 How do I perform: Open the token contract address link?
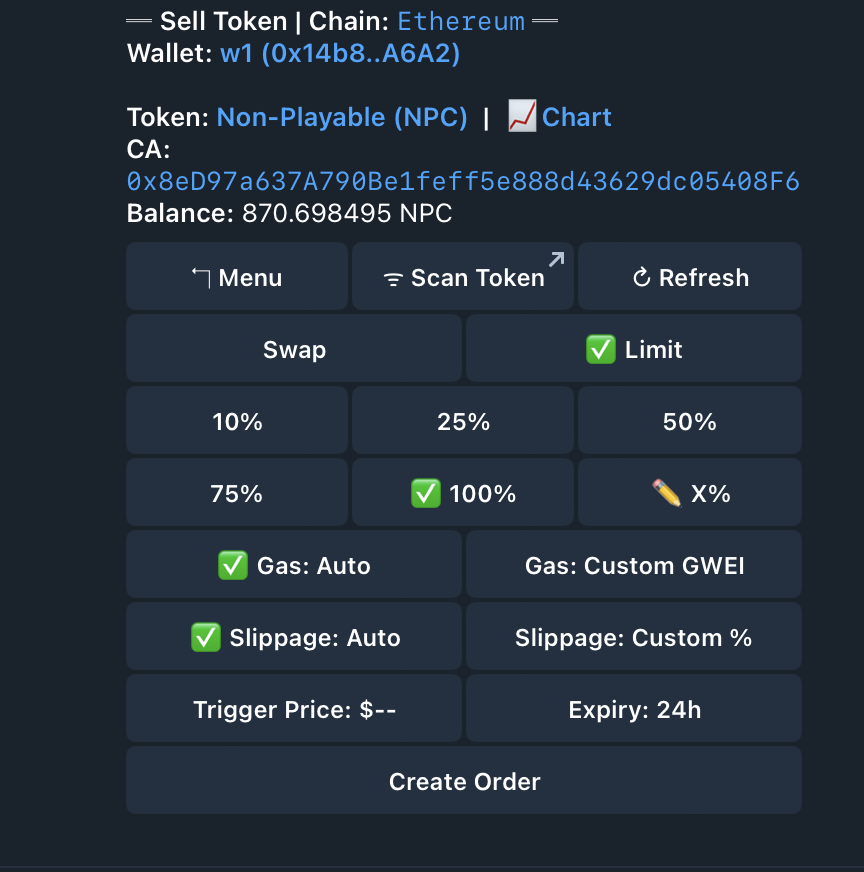(x=463, y=181)
